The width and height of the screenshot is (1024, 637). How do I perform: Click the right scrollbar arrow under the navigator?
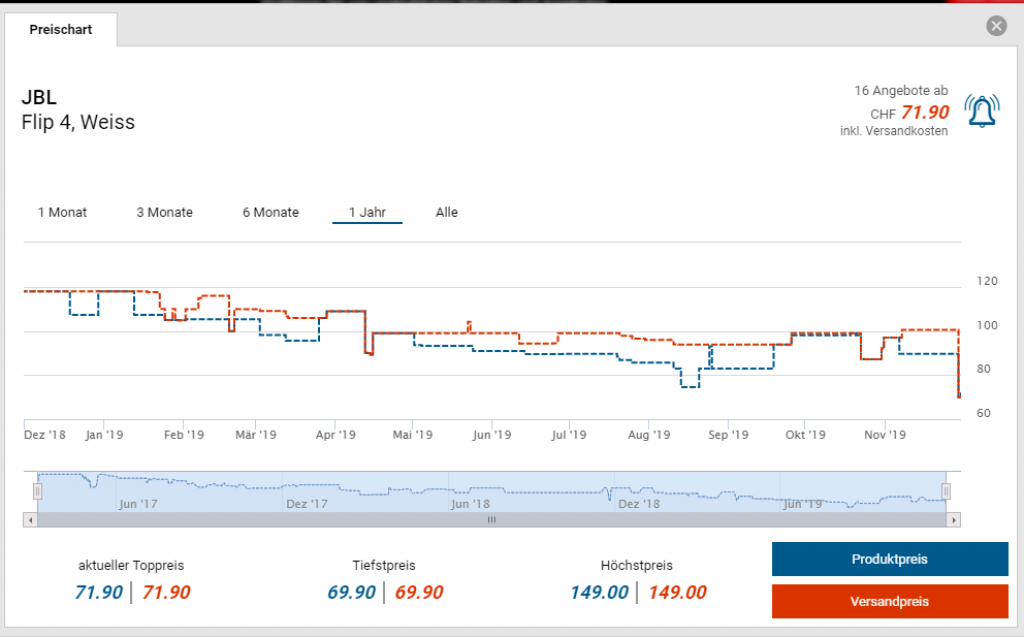pos(954,520)
